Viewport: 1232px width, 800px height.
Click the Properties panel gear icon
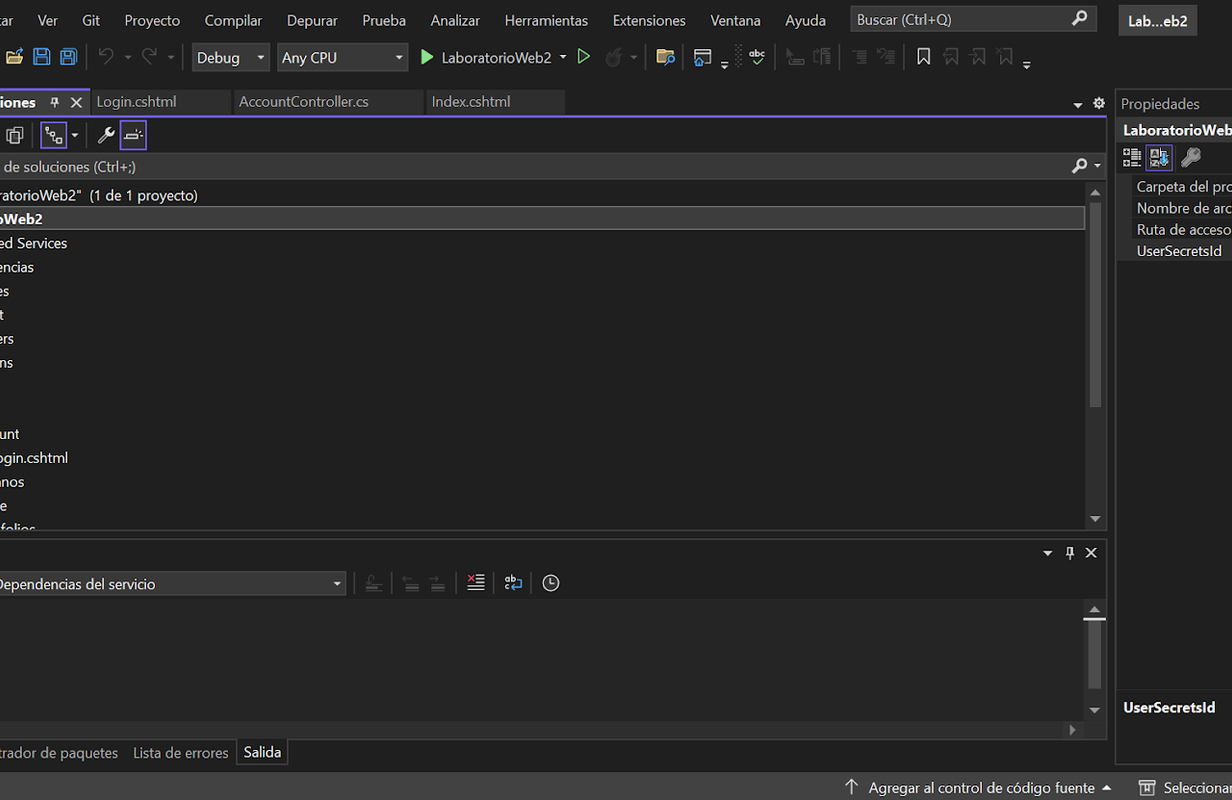tap(1099, 103)
